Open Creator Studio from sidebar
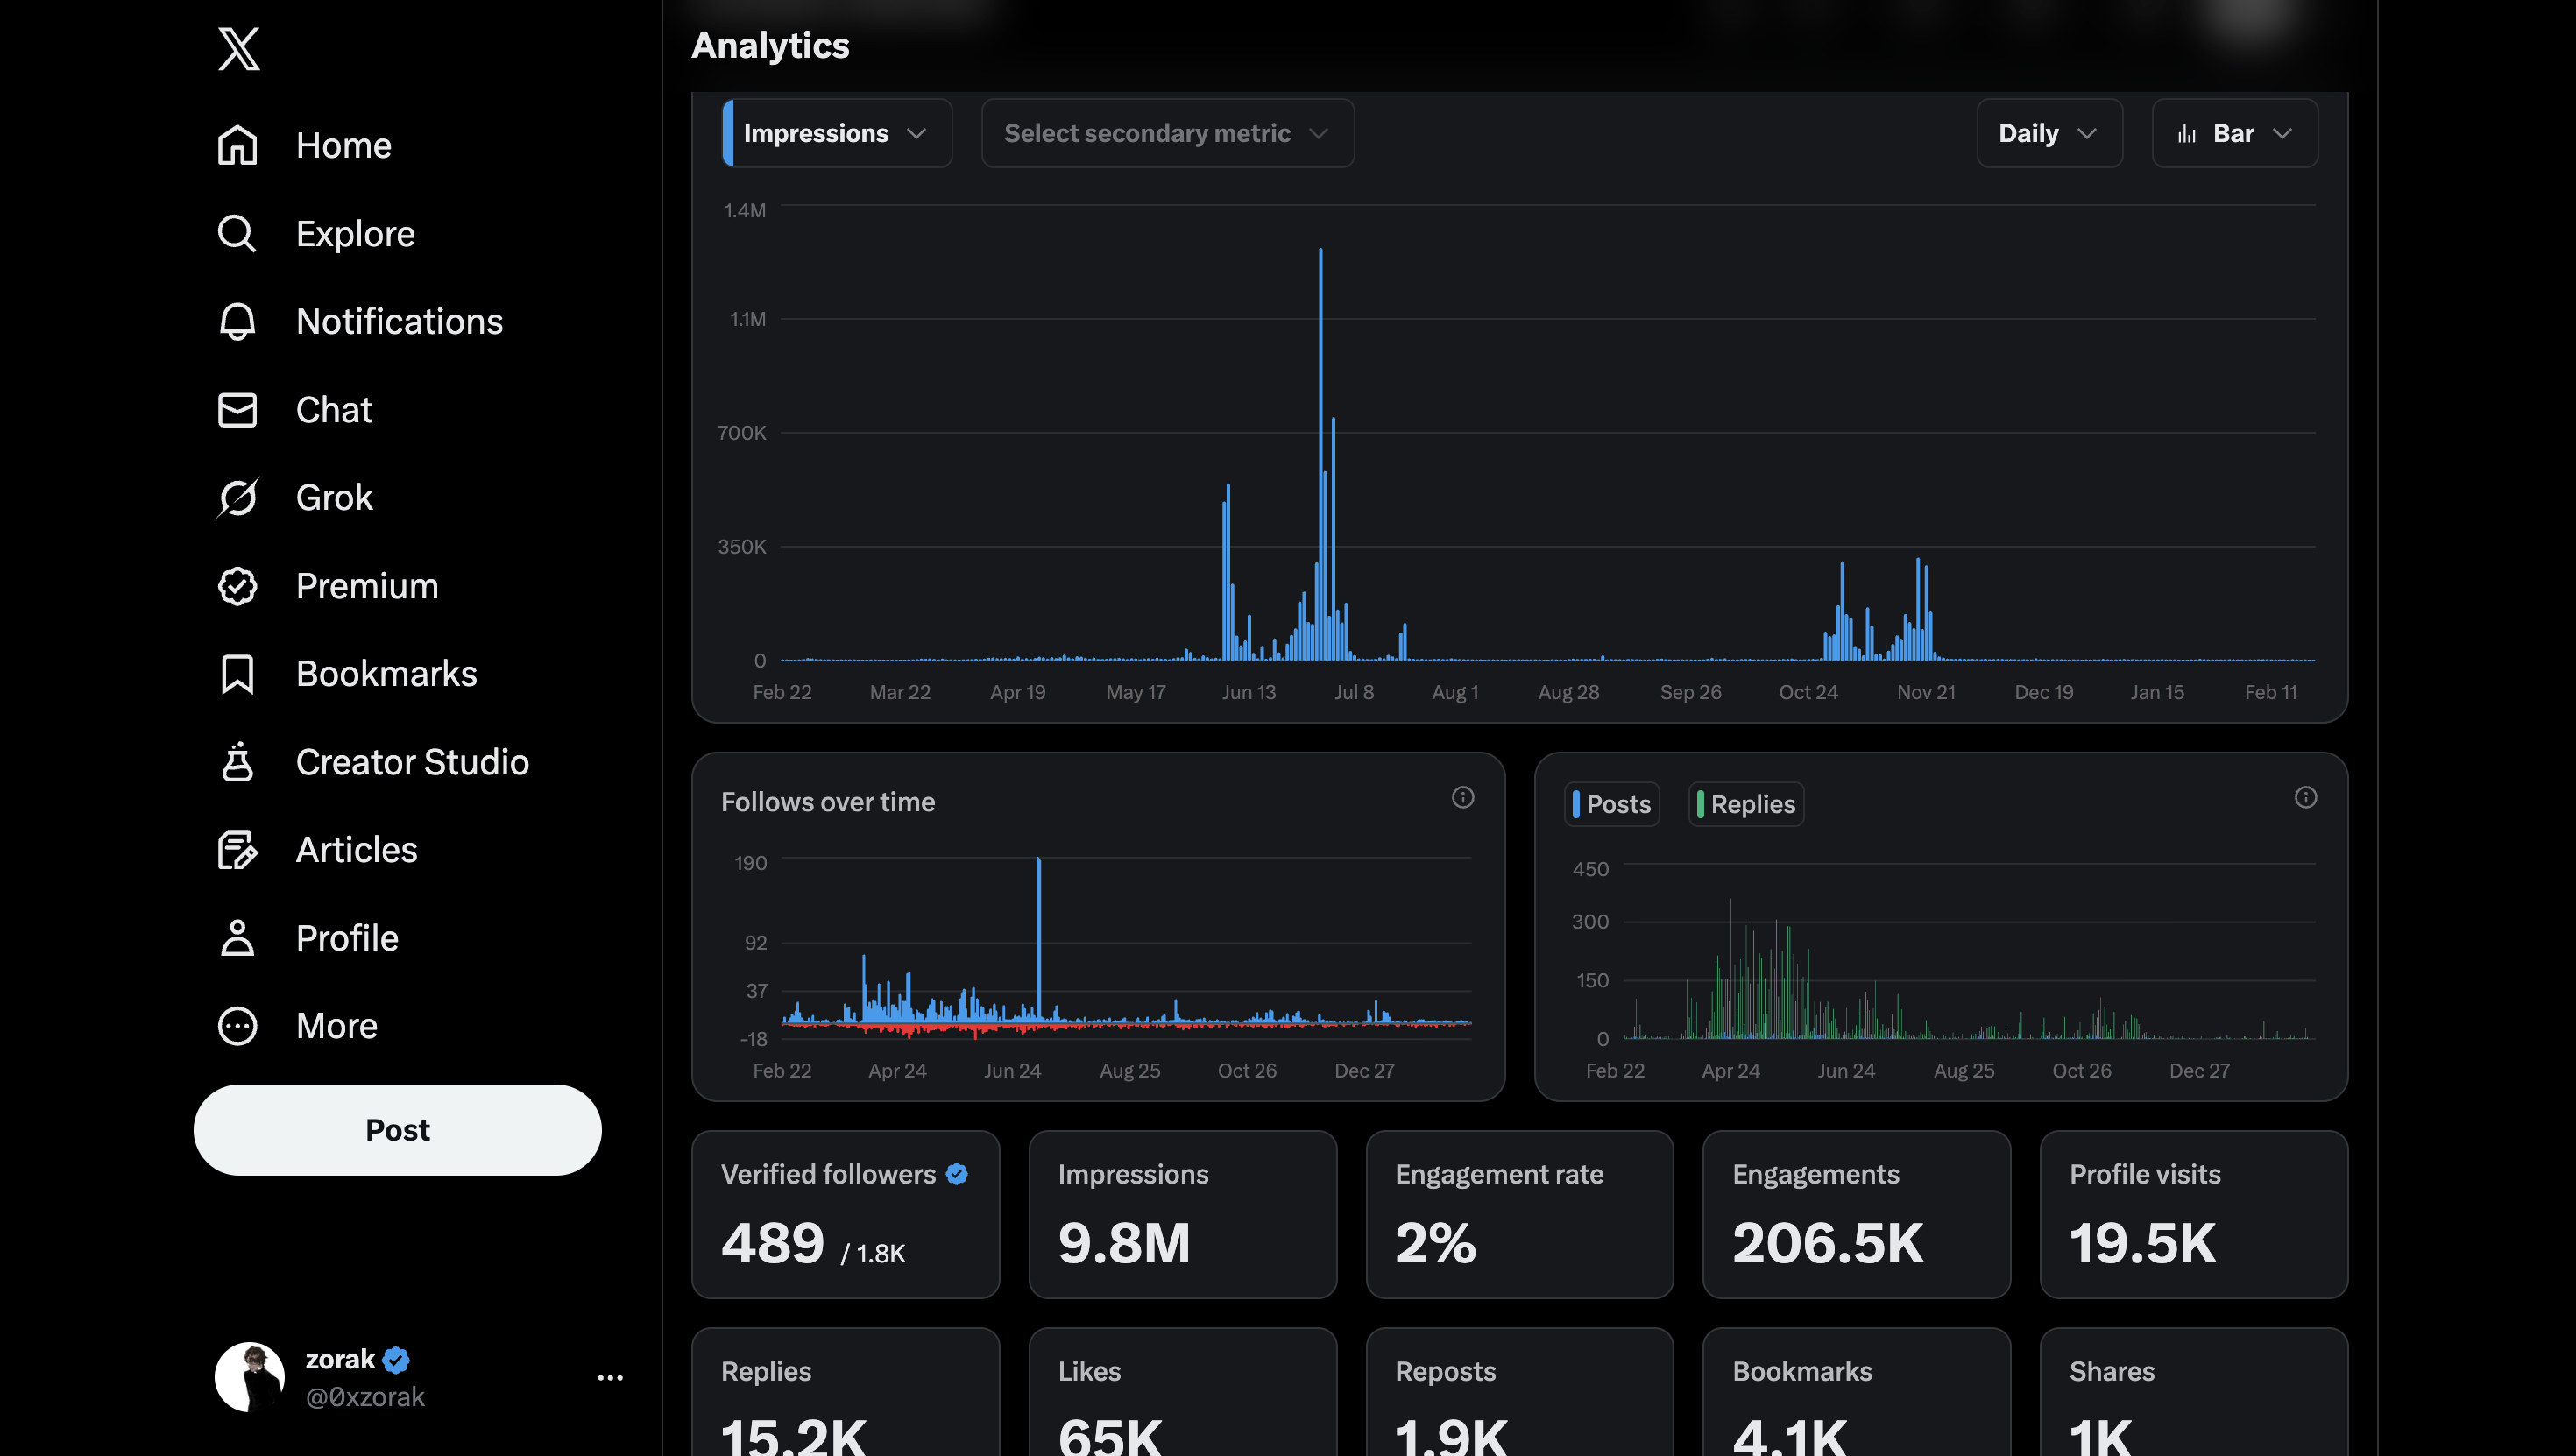Viewport: 2576px width, 1456px height. pyautogui.click(x=411, y=762)
